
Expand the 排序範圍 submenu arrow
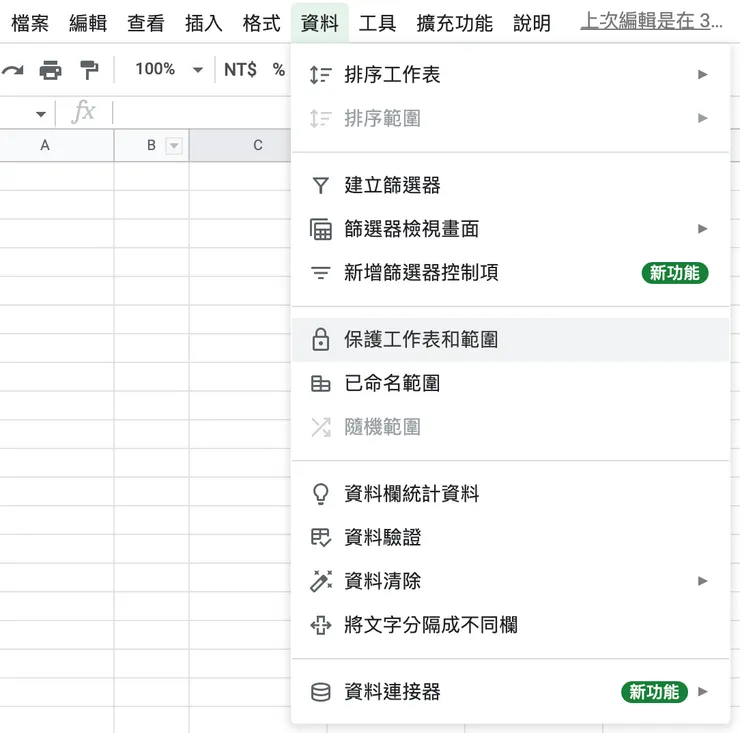pos(703,118)
